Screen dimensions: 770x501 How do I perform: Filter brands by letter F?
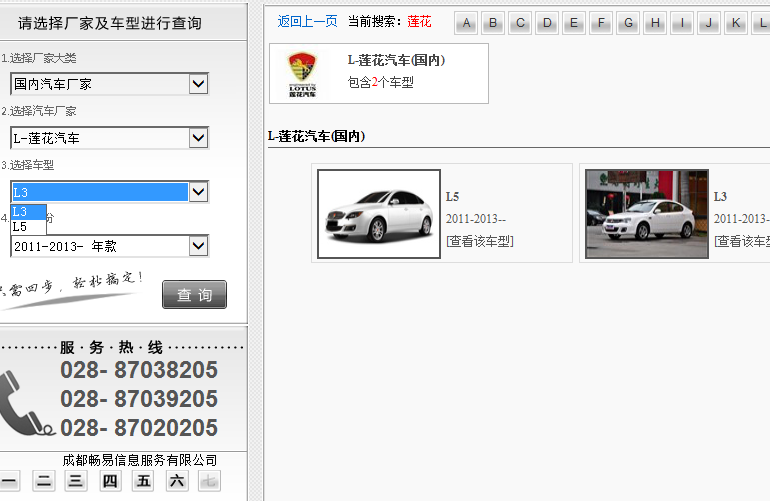601,23
